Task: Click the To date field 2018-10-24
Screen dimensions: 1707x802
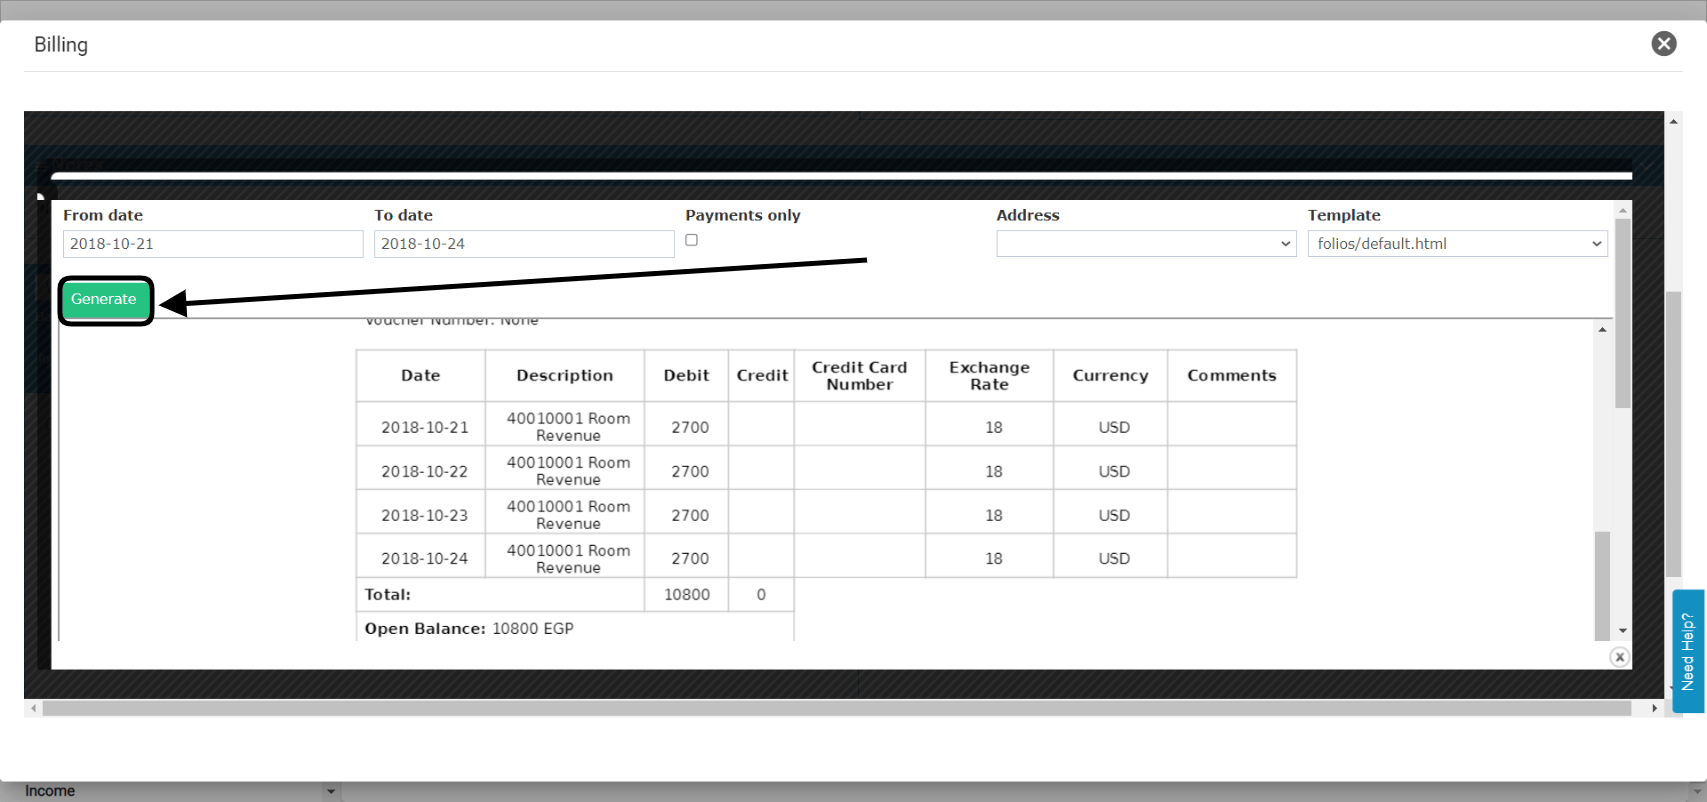Action: (524, 244)
